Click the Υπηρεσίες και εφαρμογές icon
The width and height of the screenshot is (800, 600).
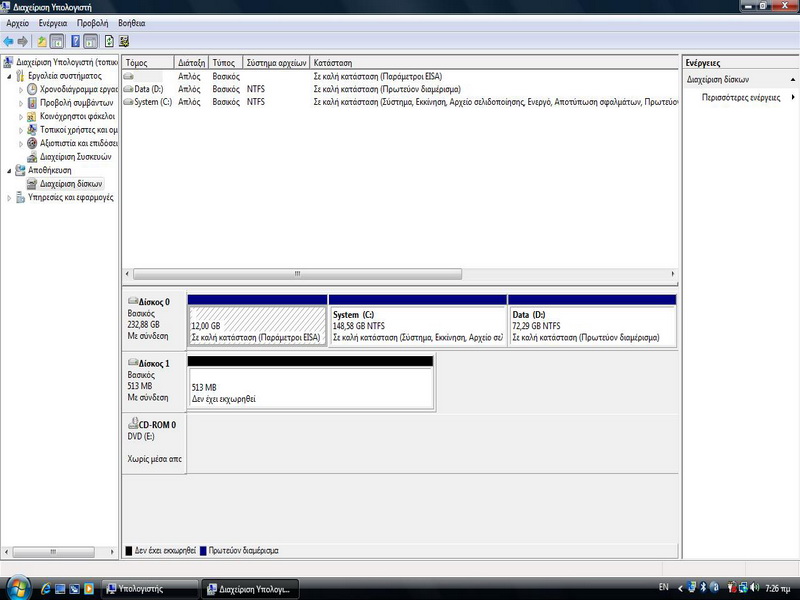(20, 197)
